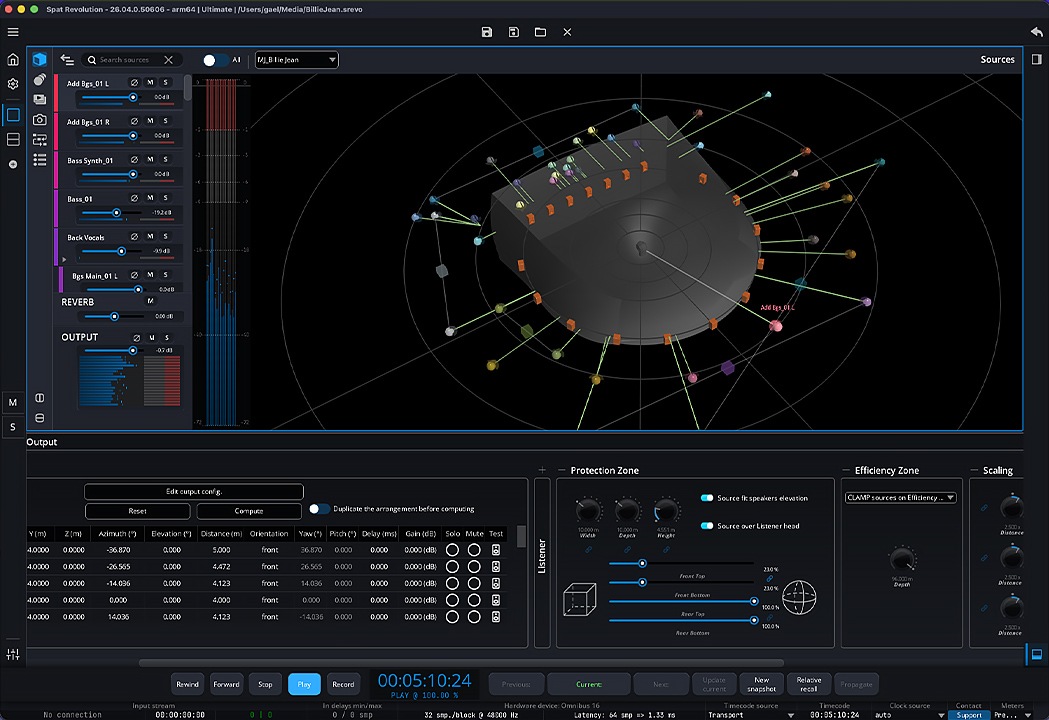Click the Home icon in left sidebar
The height and width of the screenshot is (720, 1049).
coord(13,60)
